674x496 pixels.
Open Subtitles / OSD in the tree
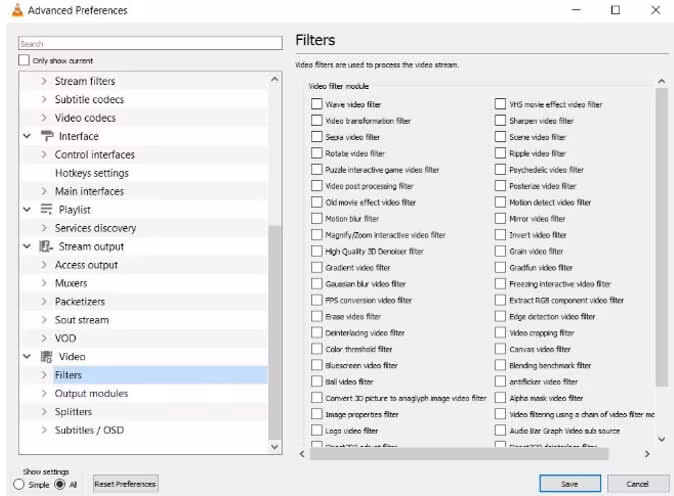89,430
